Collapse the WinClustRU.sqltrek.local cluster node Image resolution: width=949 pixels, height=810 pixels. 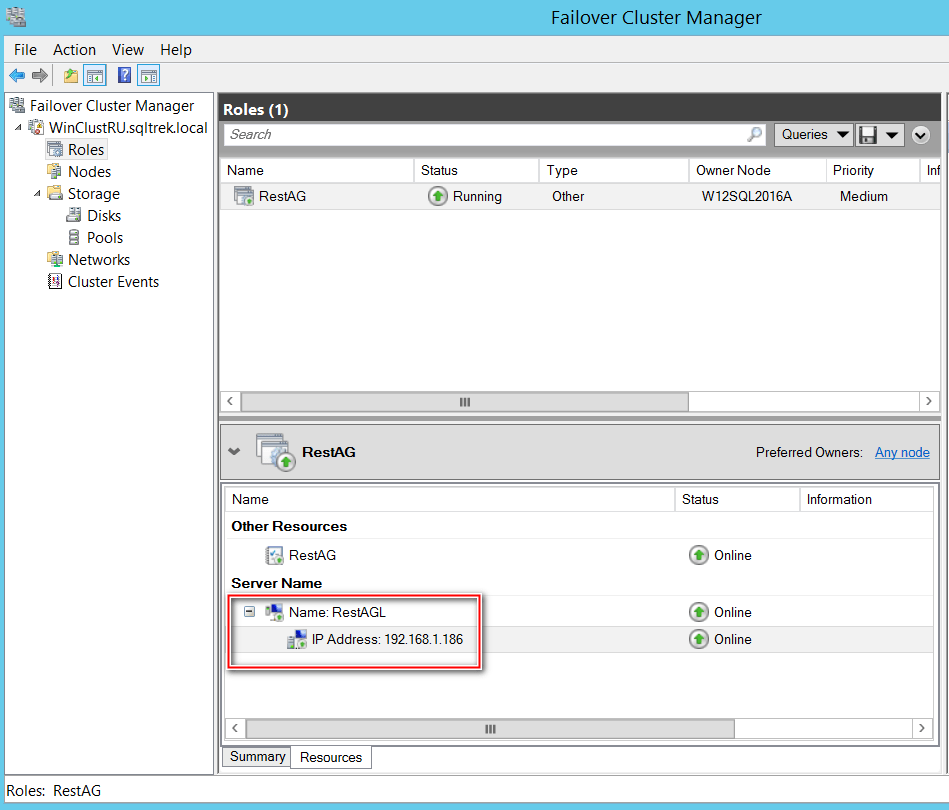click(x=18, y=128)
